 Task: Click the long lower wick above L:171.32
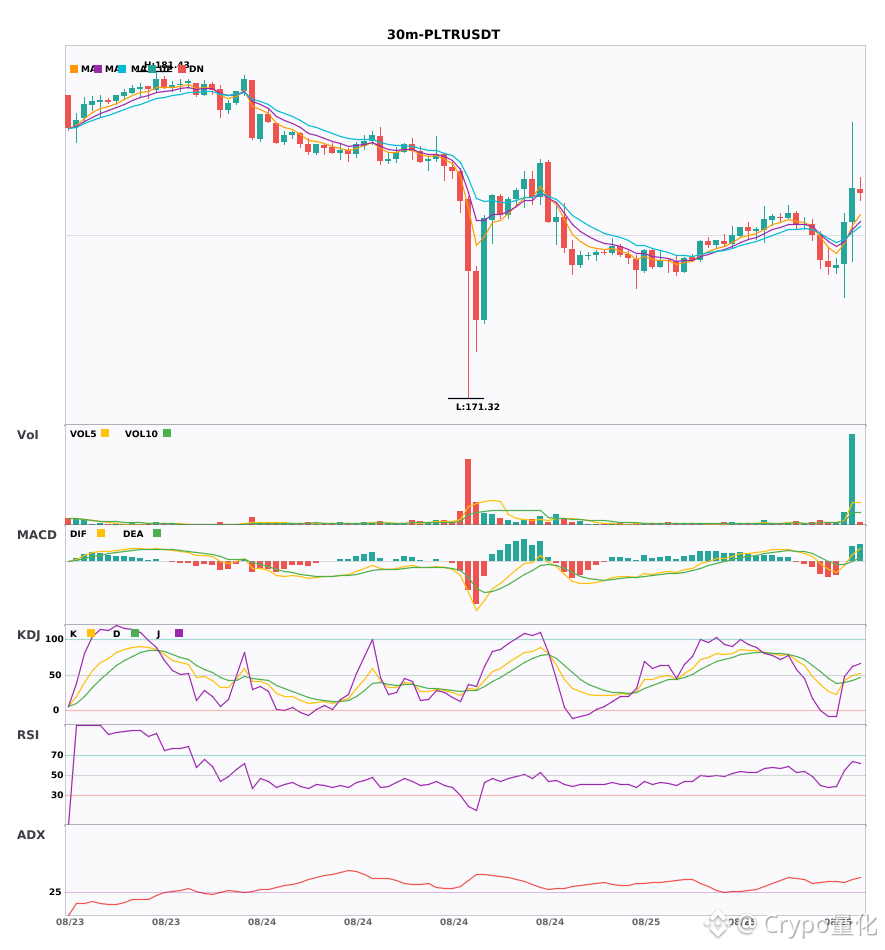(x=468, y=334)
